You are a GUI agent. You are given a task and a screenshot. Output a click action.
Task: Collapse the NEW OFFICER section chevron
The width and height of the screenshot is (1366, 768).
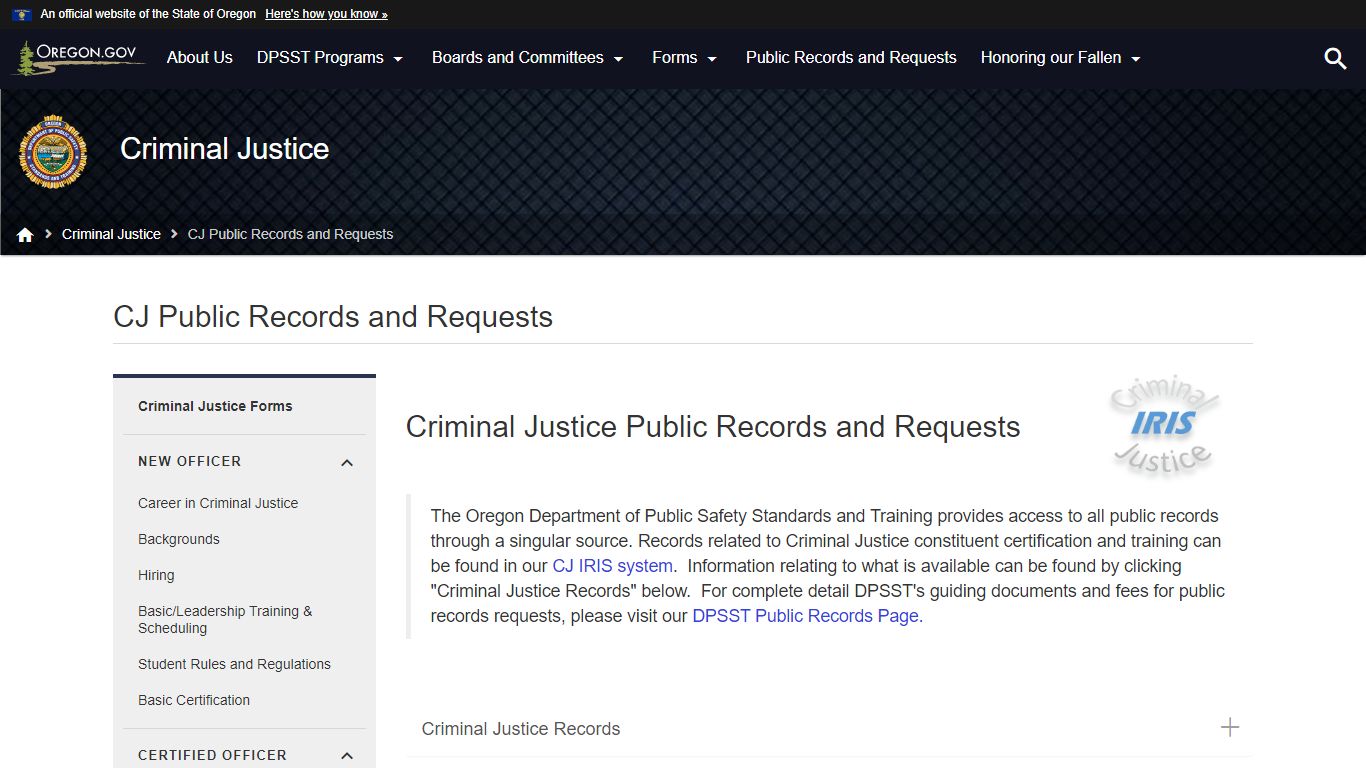point(347,462)
